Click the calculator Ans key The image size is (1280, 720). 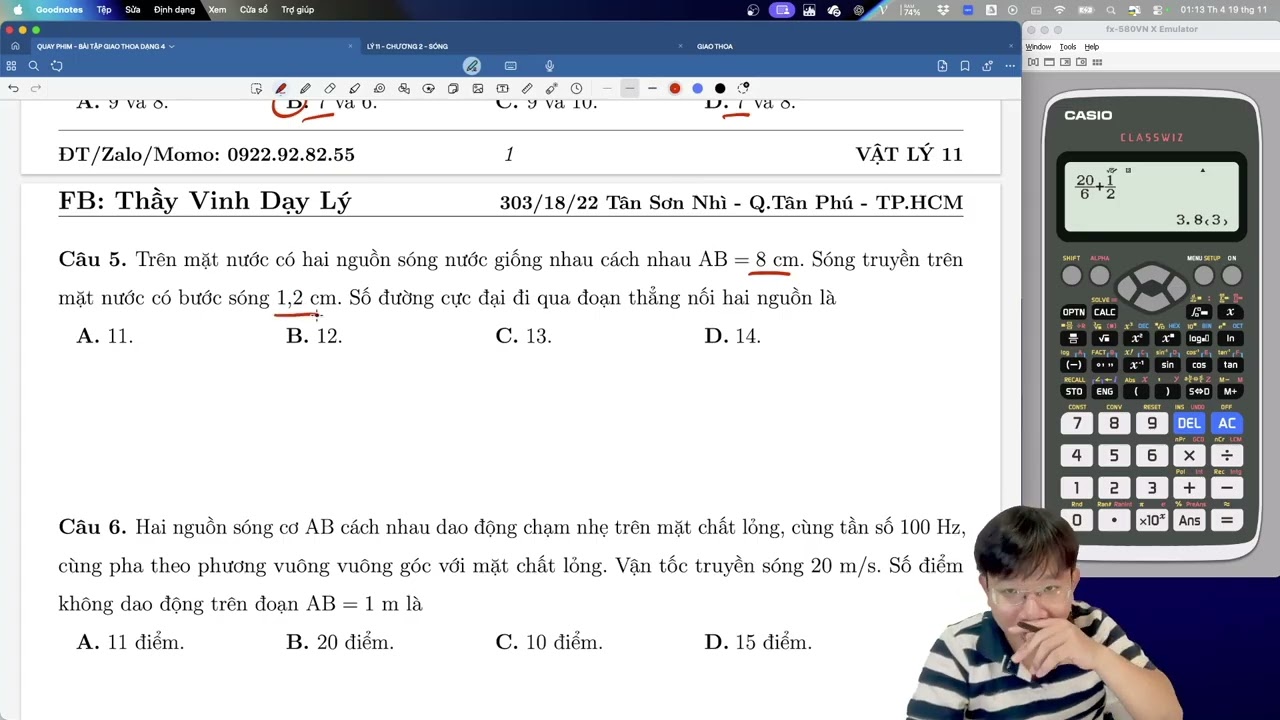[1189, 520]
